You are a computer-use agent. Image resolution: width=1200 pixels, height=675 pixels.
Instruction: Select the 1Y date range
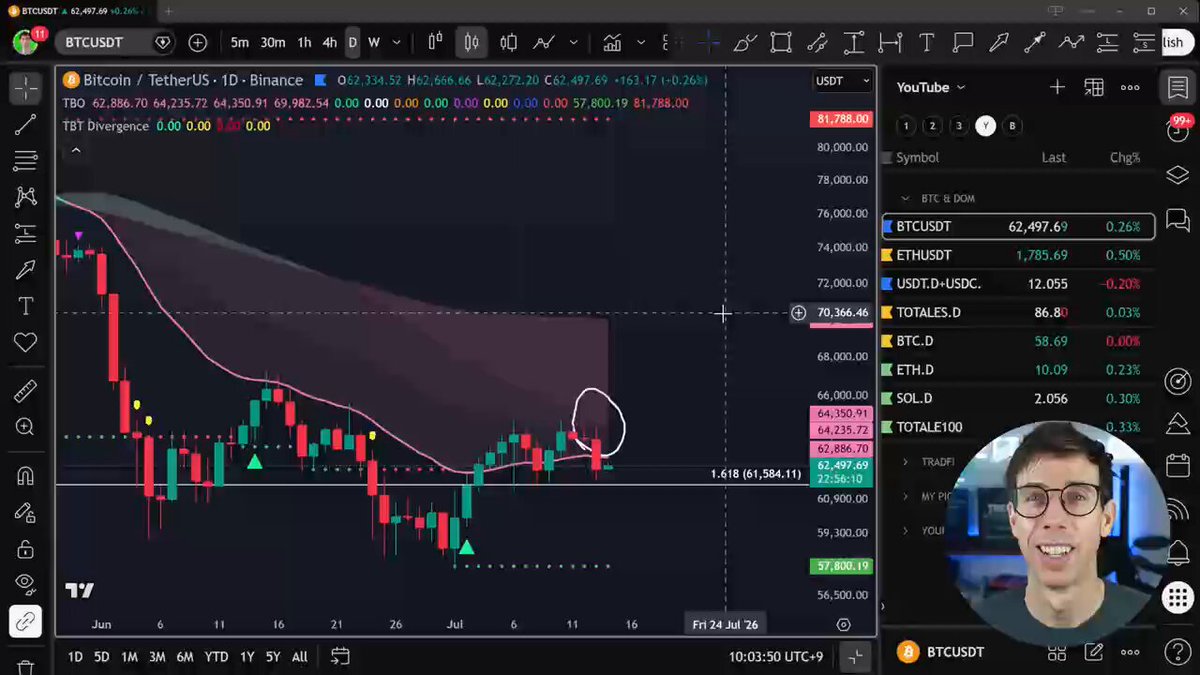(246, 657)
